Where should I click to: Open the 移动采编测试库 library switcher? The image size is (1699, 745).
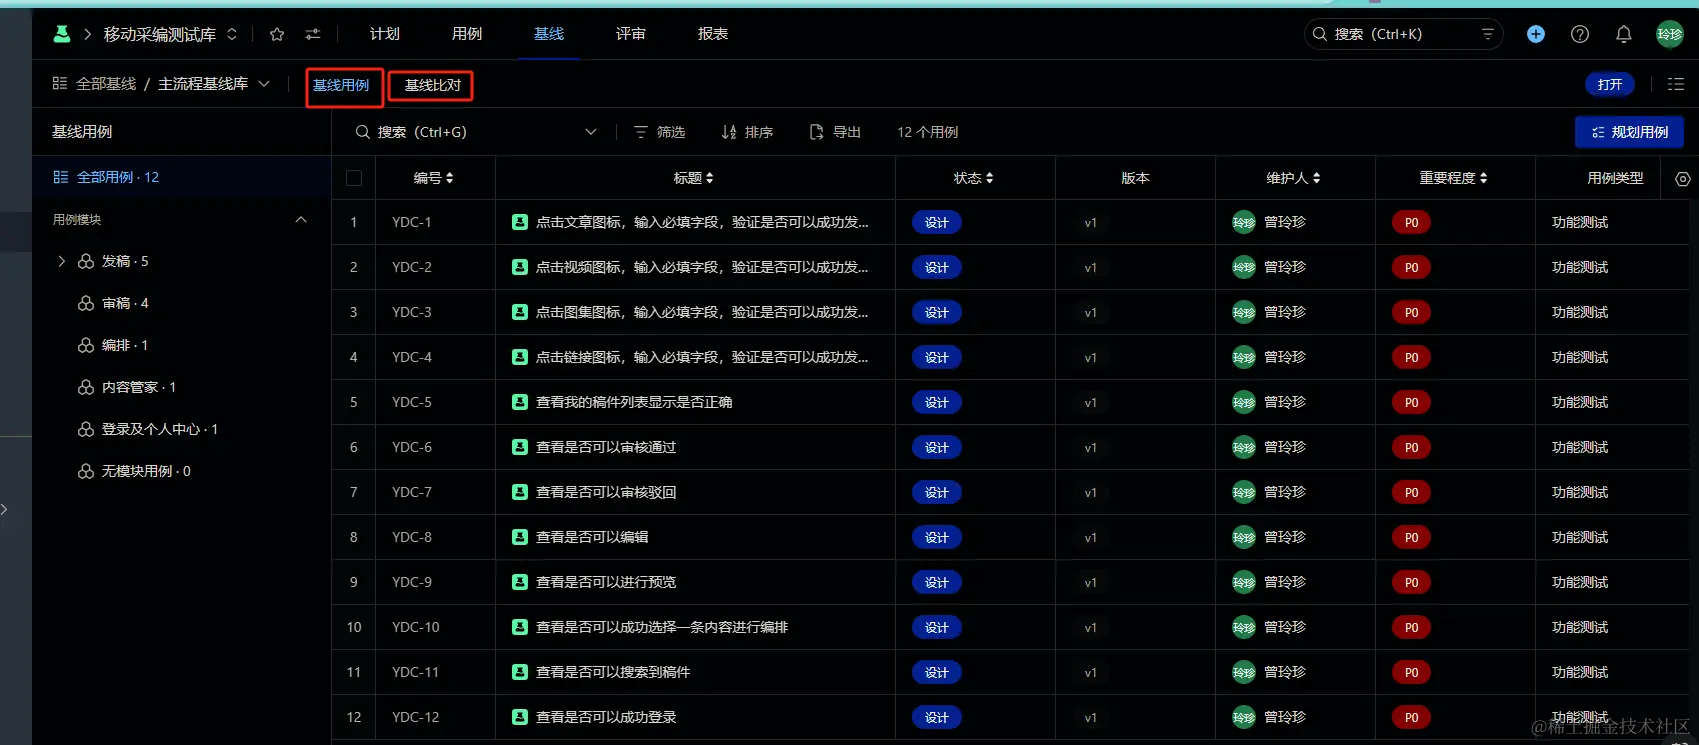tap(232, 34)
